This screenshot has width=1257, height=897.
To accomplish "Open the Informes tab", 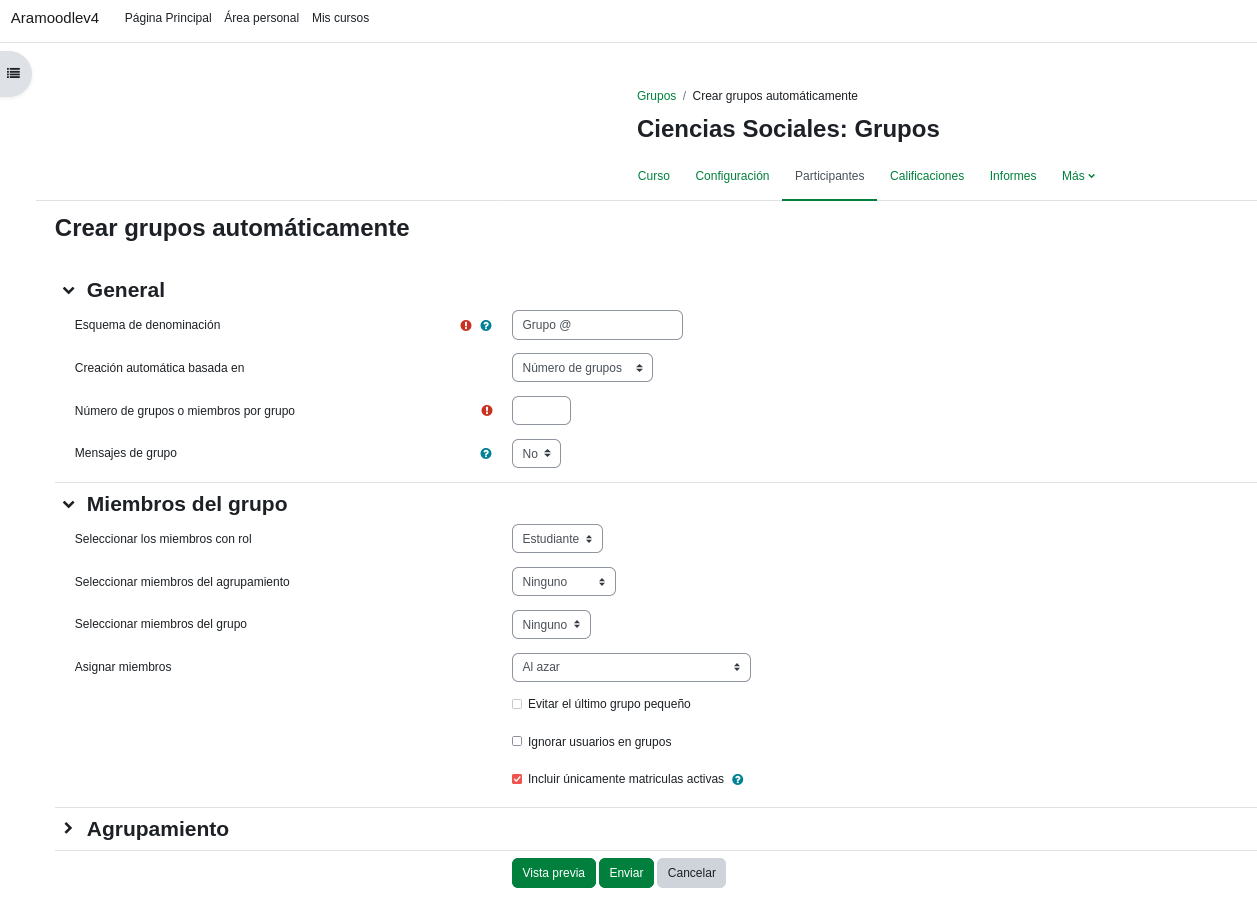I will pyautogui.click(x=1013, y=176).
